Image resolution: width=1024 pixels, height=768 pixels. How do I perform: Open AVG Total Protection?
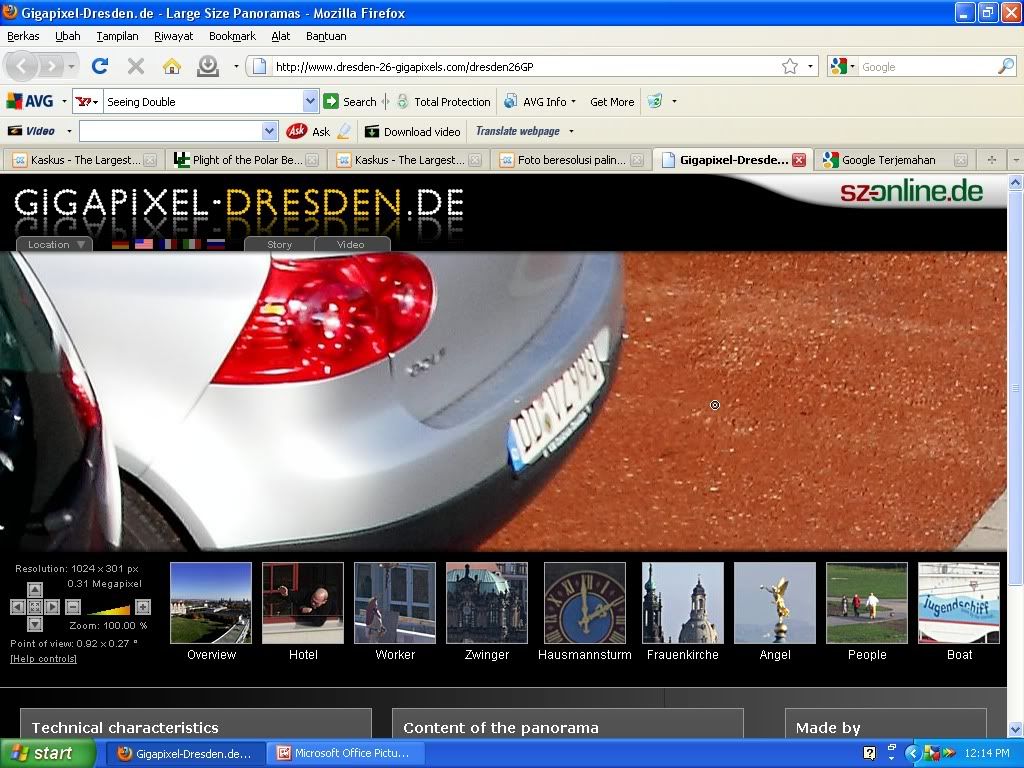click(x=443, y=101)
